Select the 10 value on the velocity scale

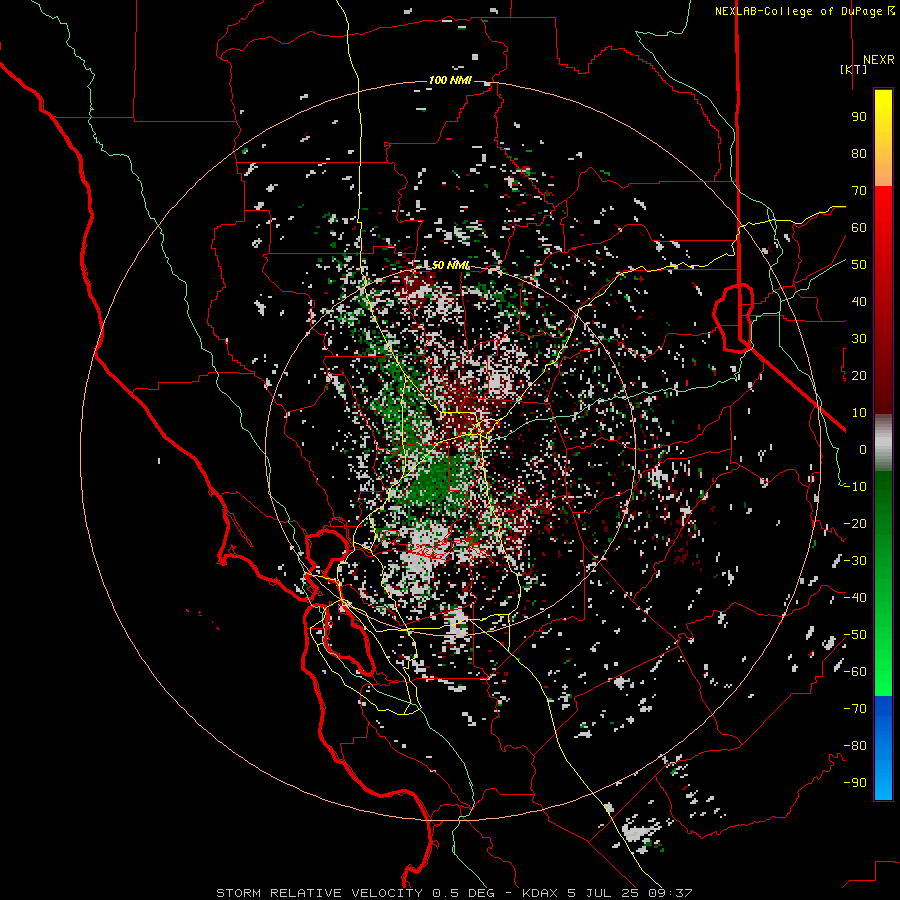pos(859,413)
